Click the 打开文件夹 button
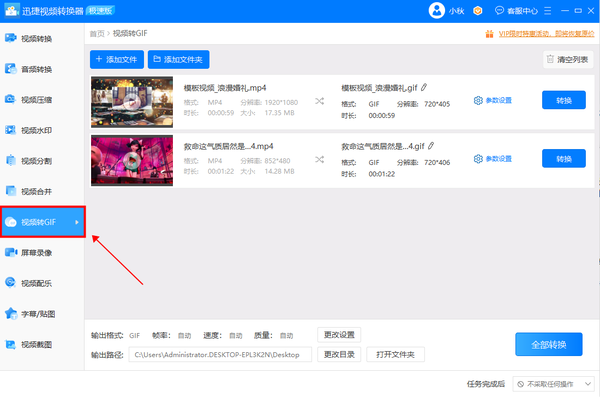Image resolution: width=600 pixels, height=397 pixels. (395, 355)
